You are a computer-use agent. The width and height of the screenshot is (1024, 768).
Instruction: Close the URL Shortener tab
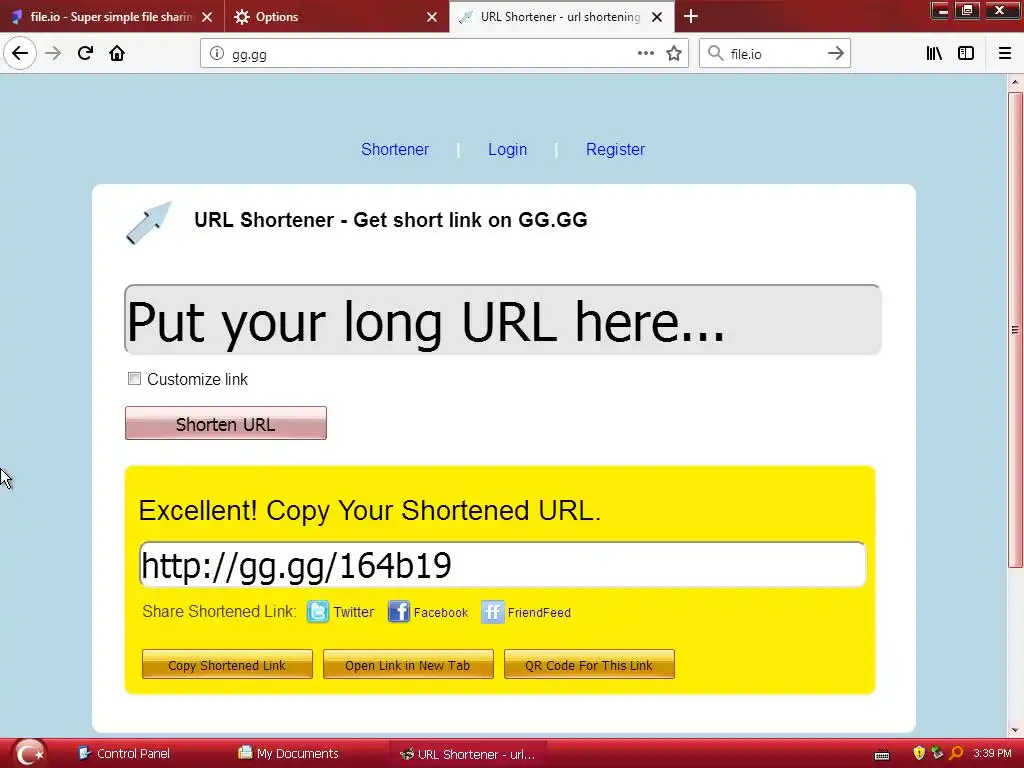(x=657, y=17)
